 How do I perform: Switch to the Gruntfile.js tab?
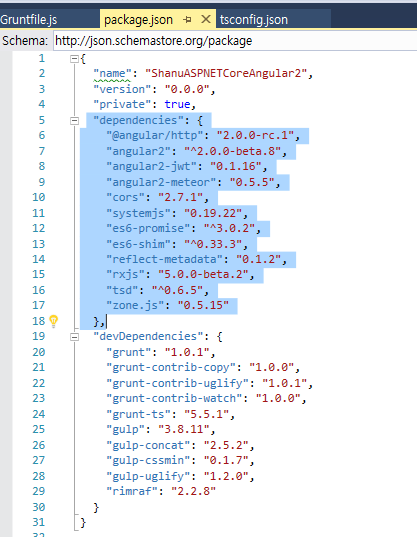click(x=29, y=20)
